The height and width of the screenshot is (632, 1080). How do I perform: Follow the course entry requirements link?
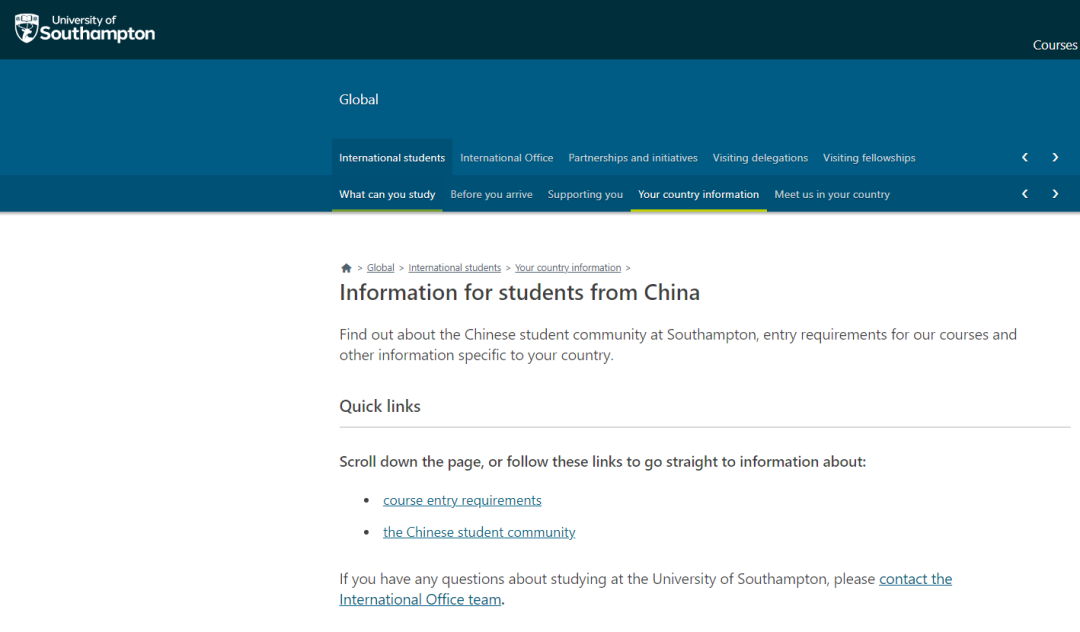(462, 500)
